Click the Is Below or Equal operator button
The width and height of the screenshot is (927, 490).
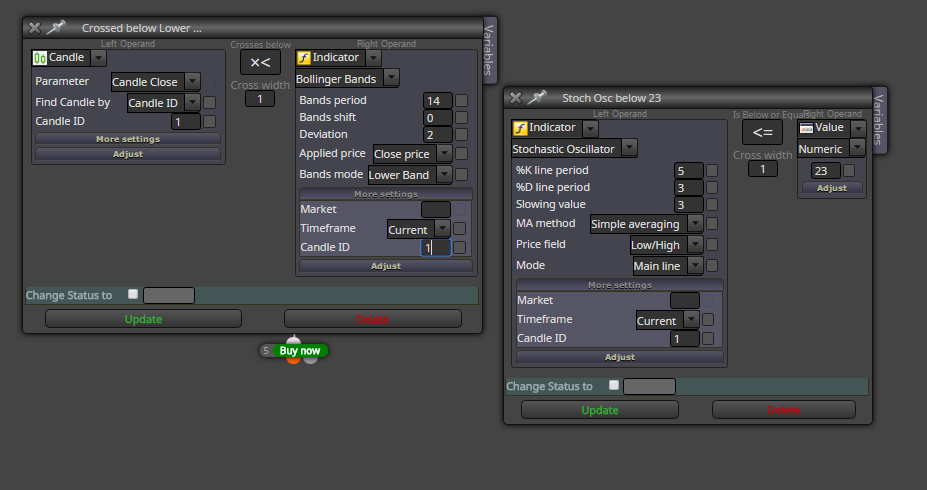tap(762, 132)
